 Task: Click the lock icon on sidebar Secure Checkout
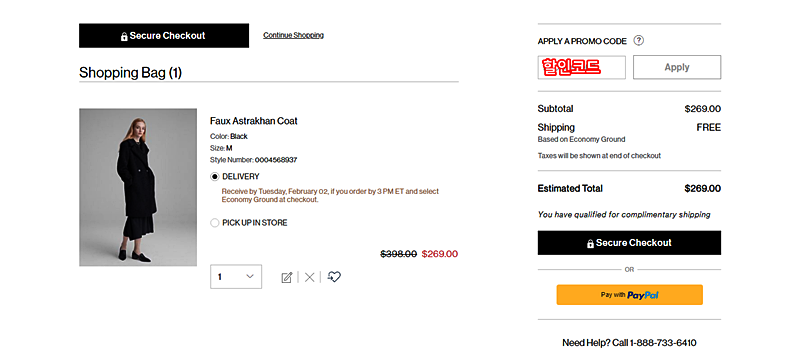[x=590, y=244]
